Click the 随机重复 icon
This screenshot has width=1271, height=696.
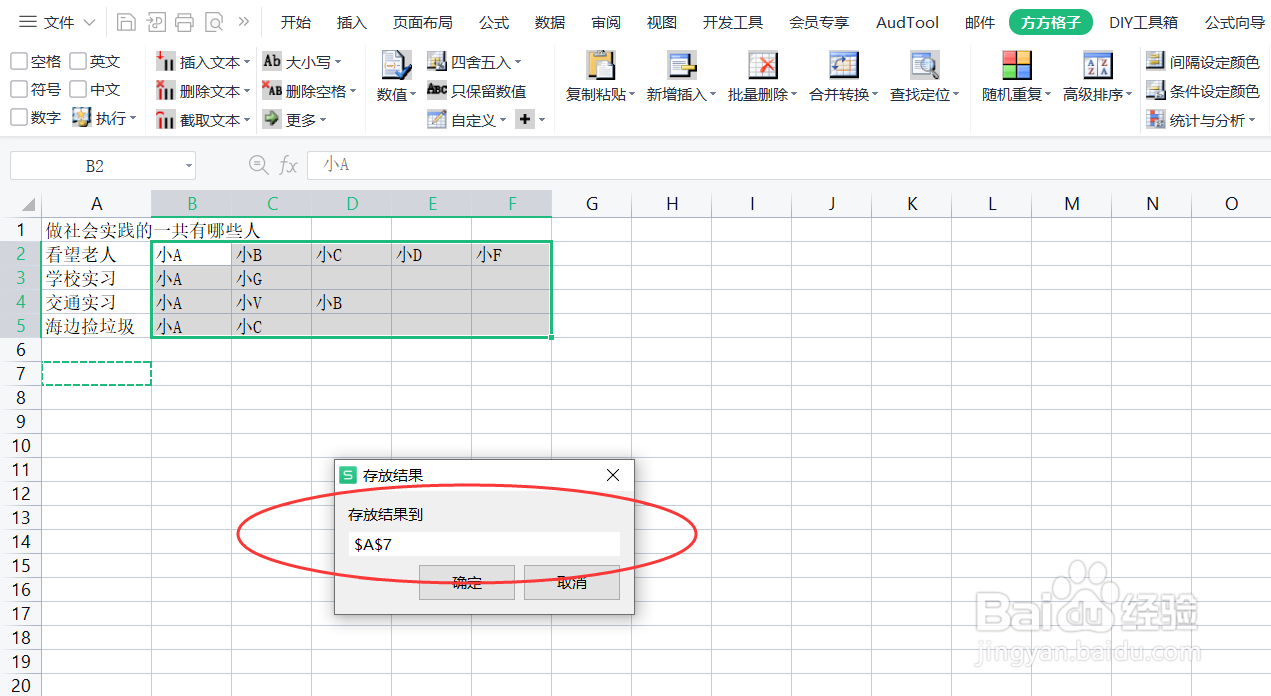coord(1017,66)
